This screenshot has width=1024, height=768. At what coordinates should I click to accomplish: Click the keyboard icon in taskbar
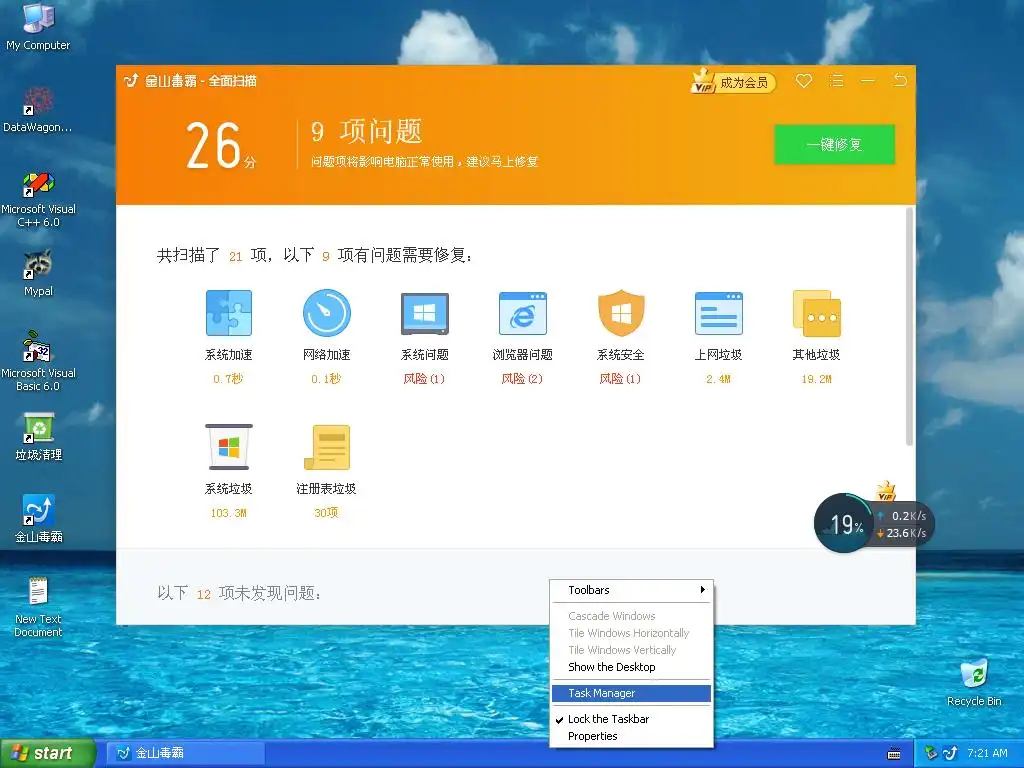pos(894,754)
